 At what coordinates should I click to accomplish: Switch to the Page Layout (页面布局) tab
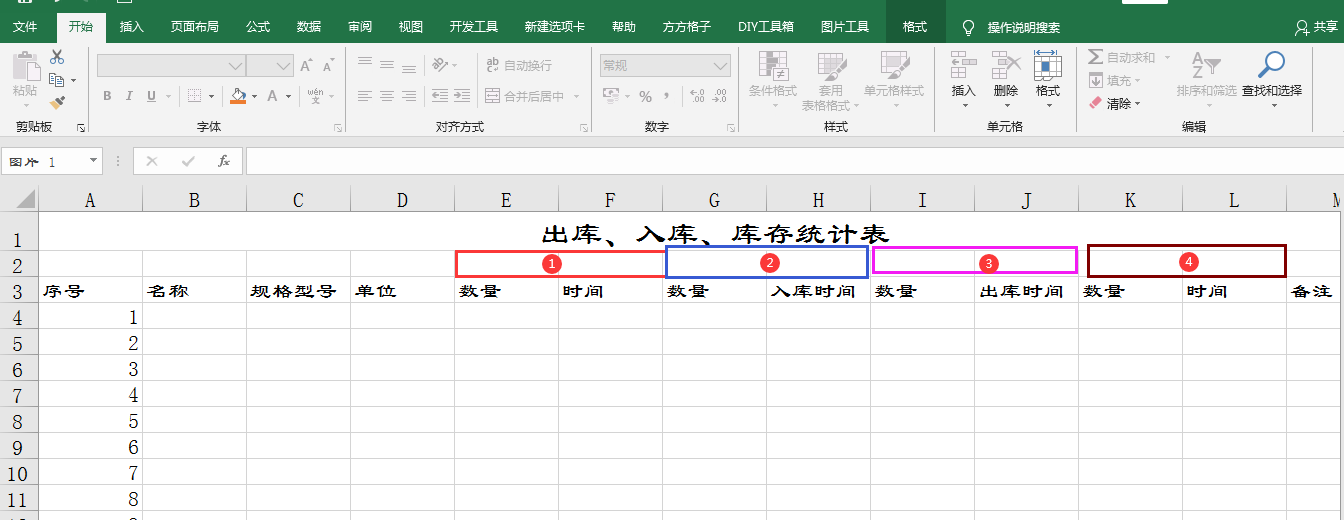tap(195, 27)
